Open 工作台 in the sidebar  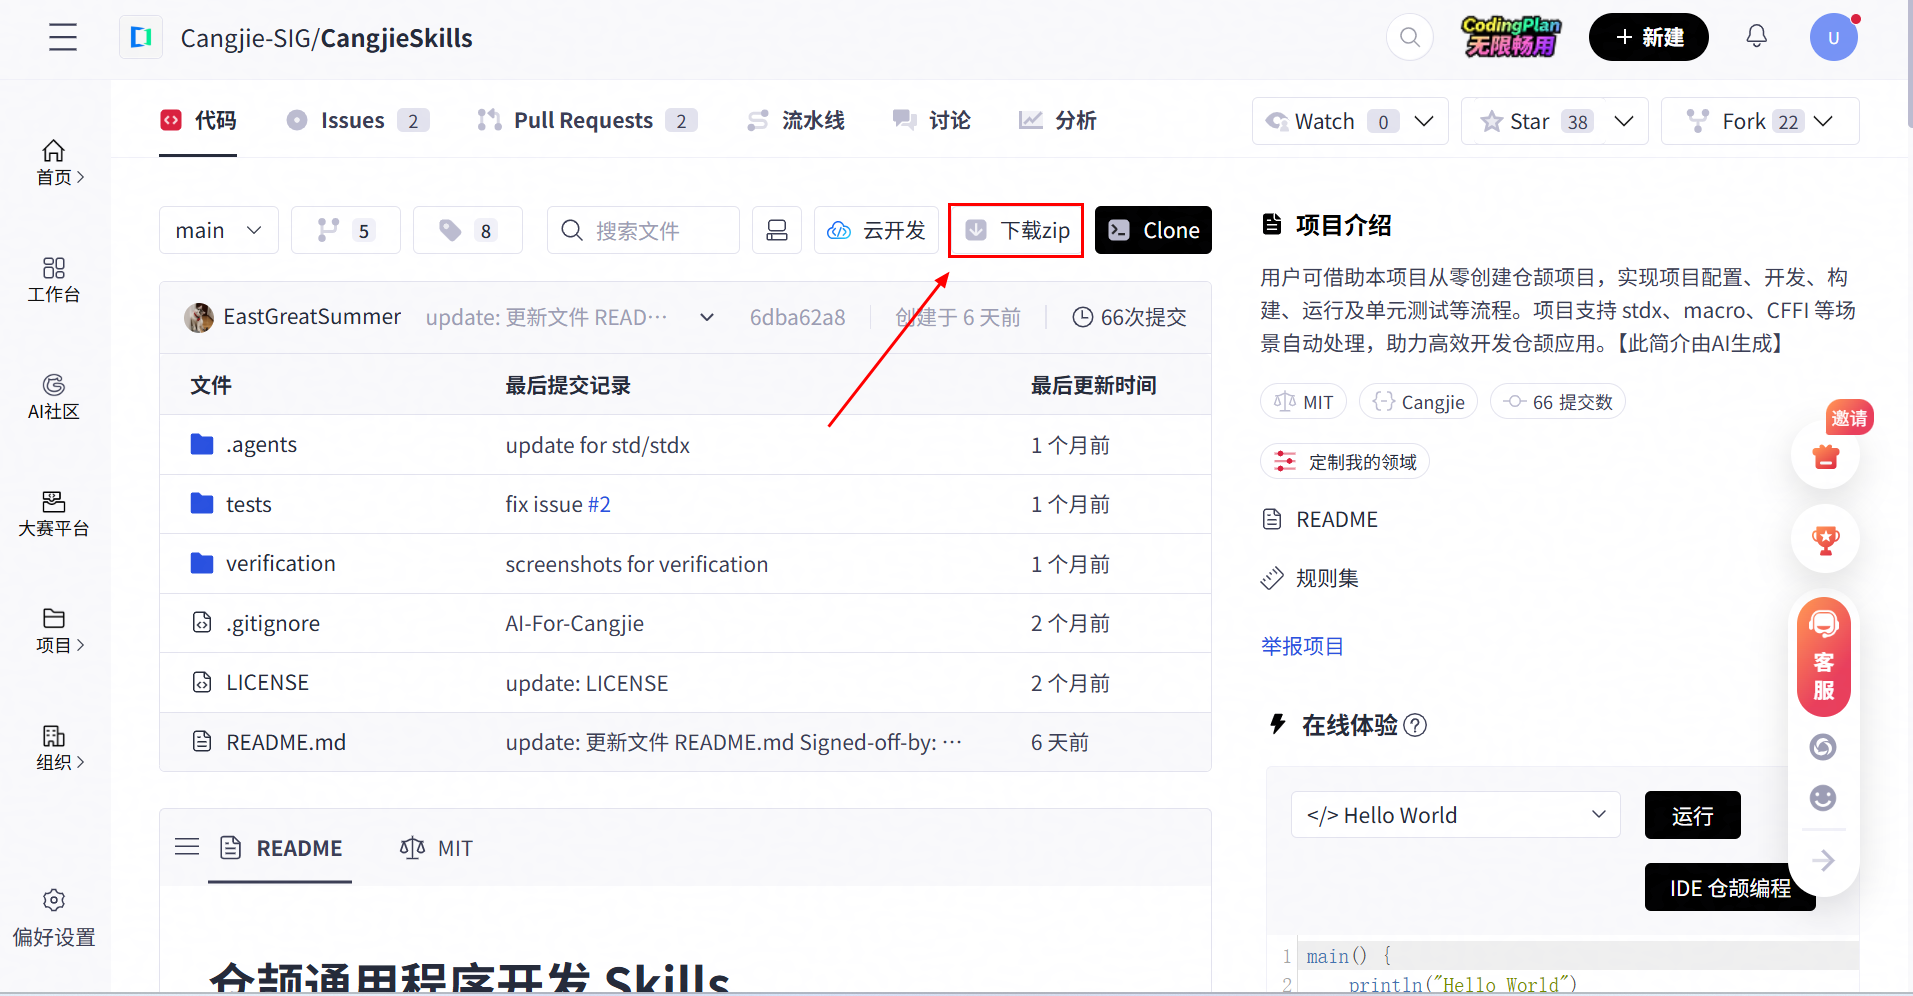[x=54, y=279]
